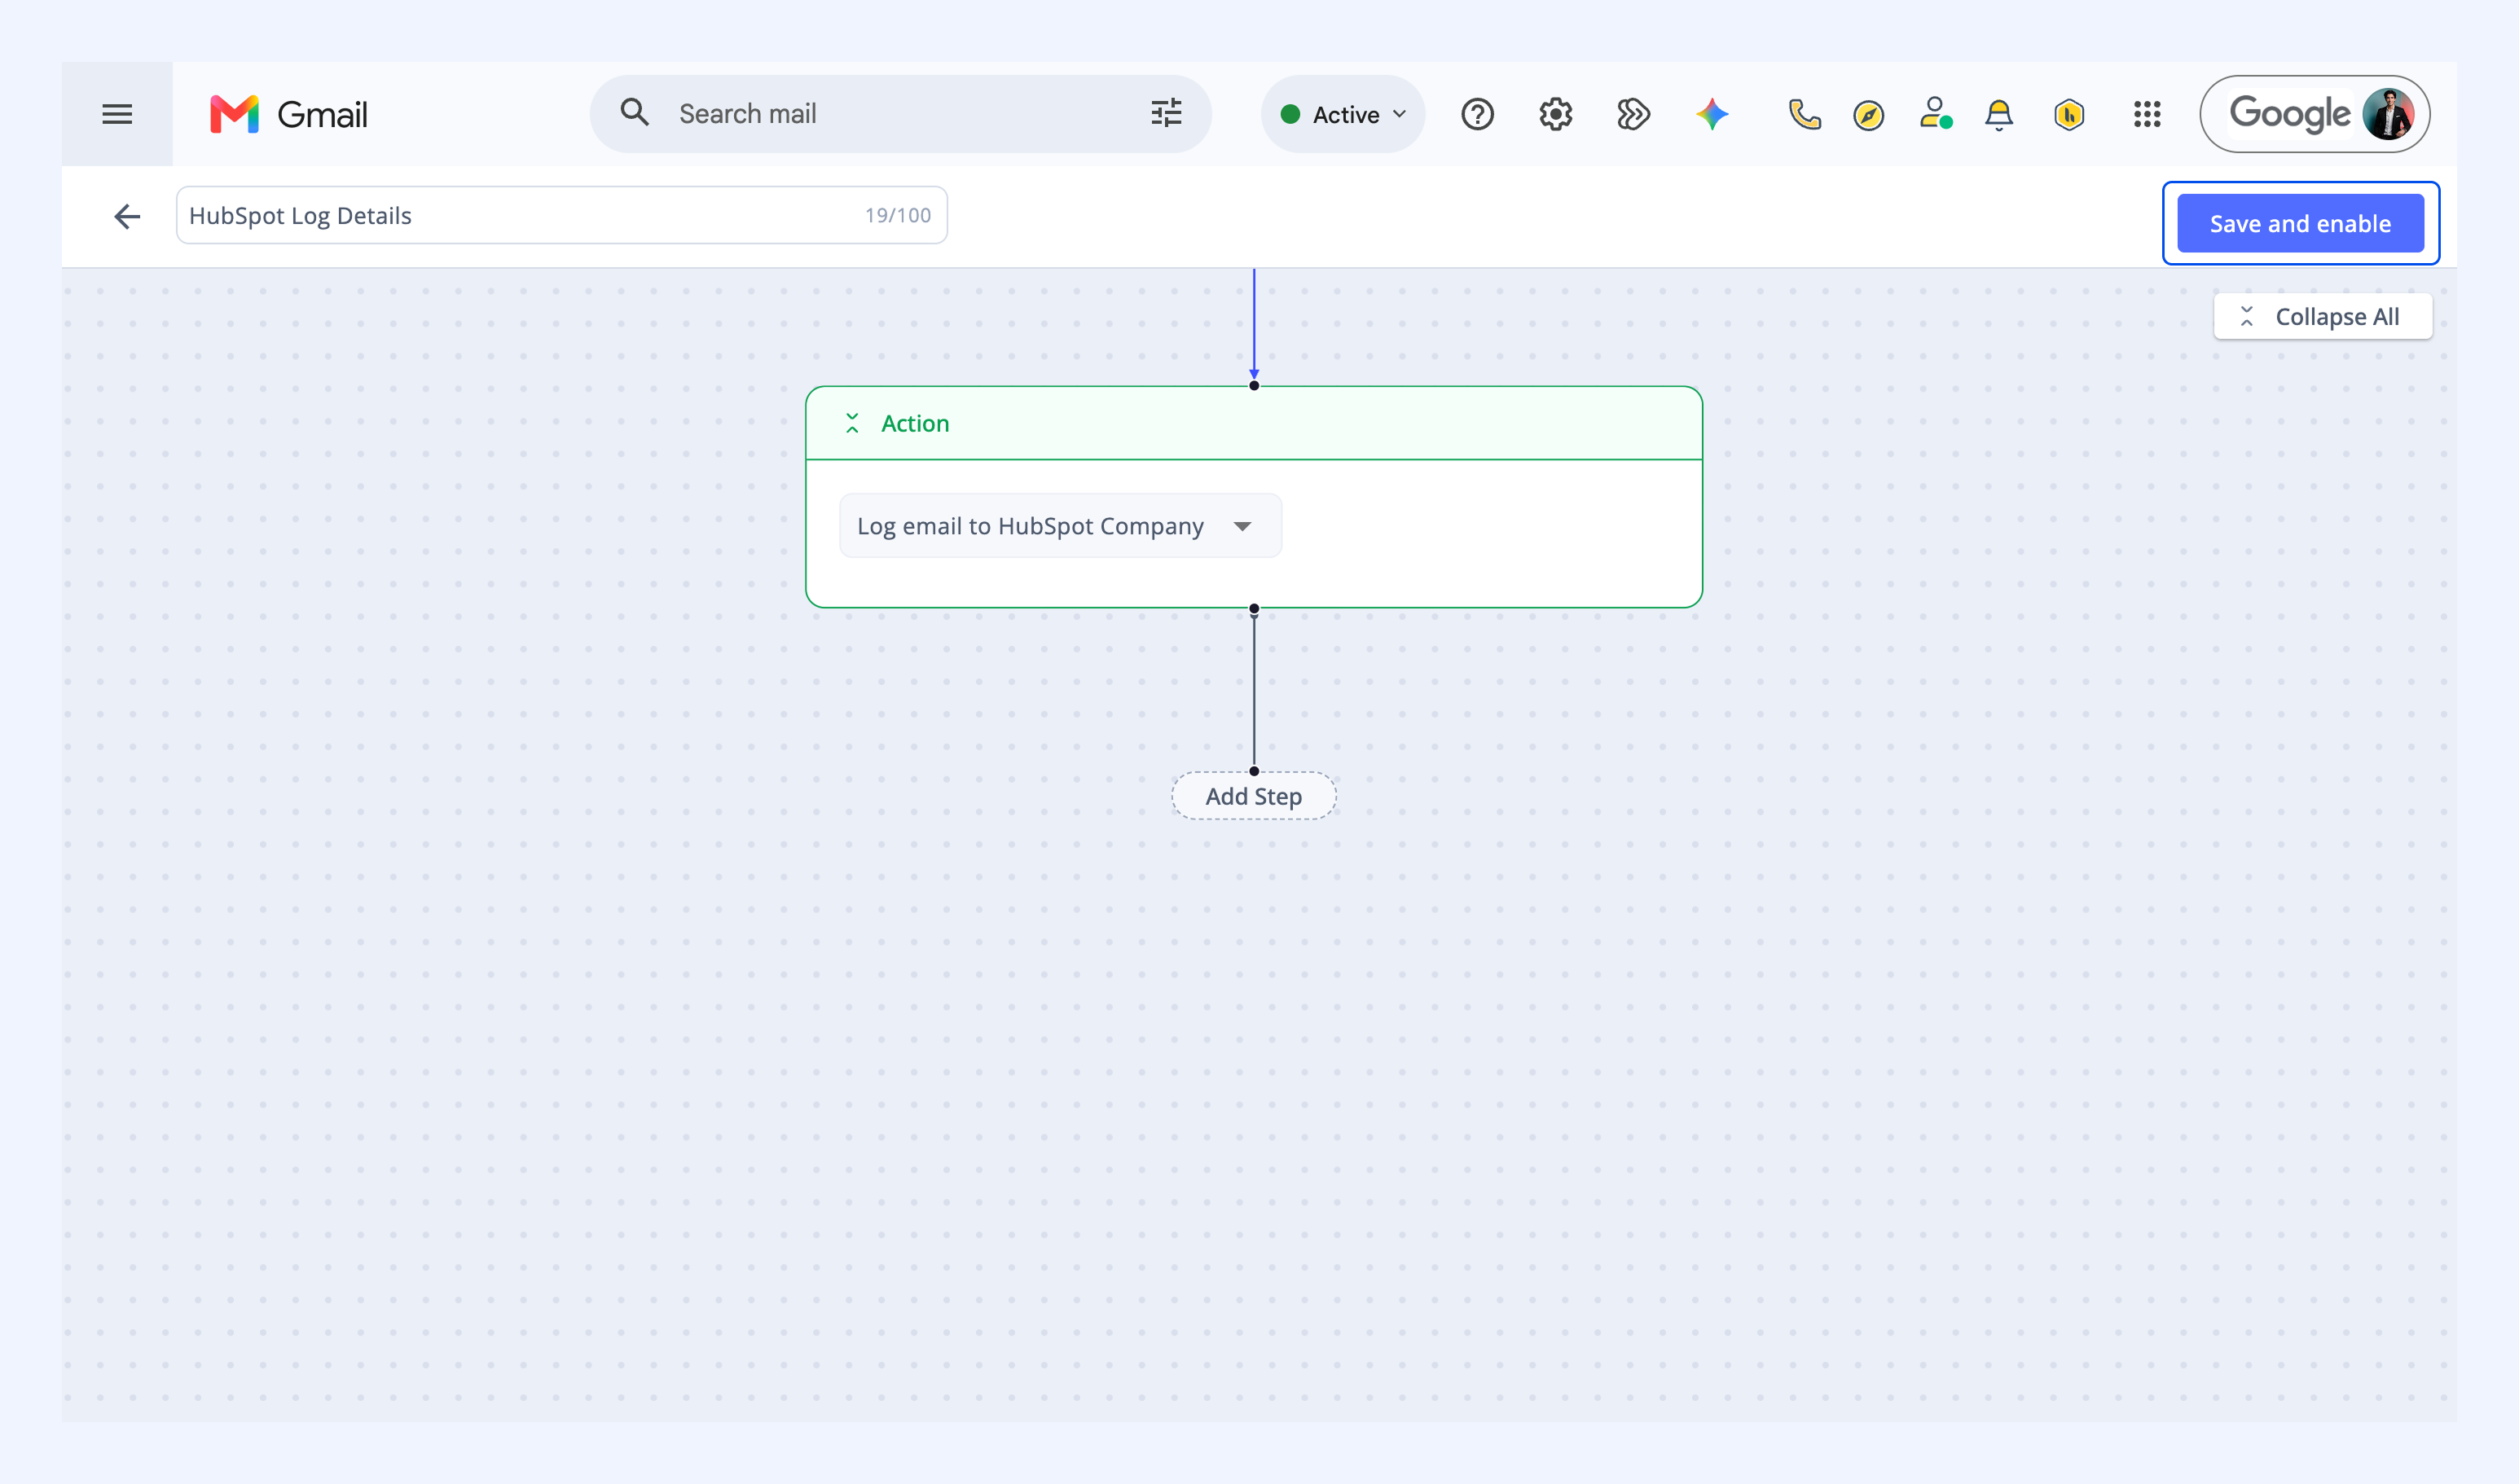
Task: Click the double-arrow sequences icon
Action: [1633, 114]
